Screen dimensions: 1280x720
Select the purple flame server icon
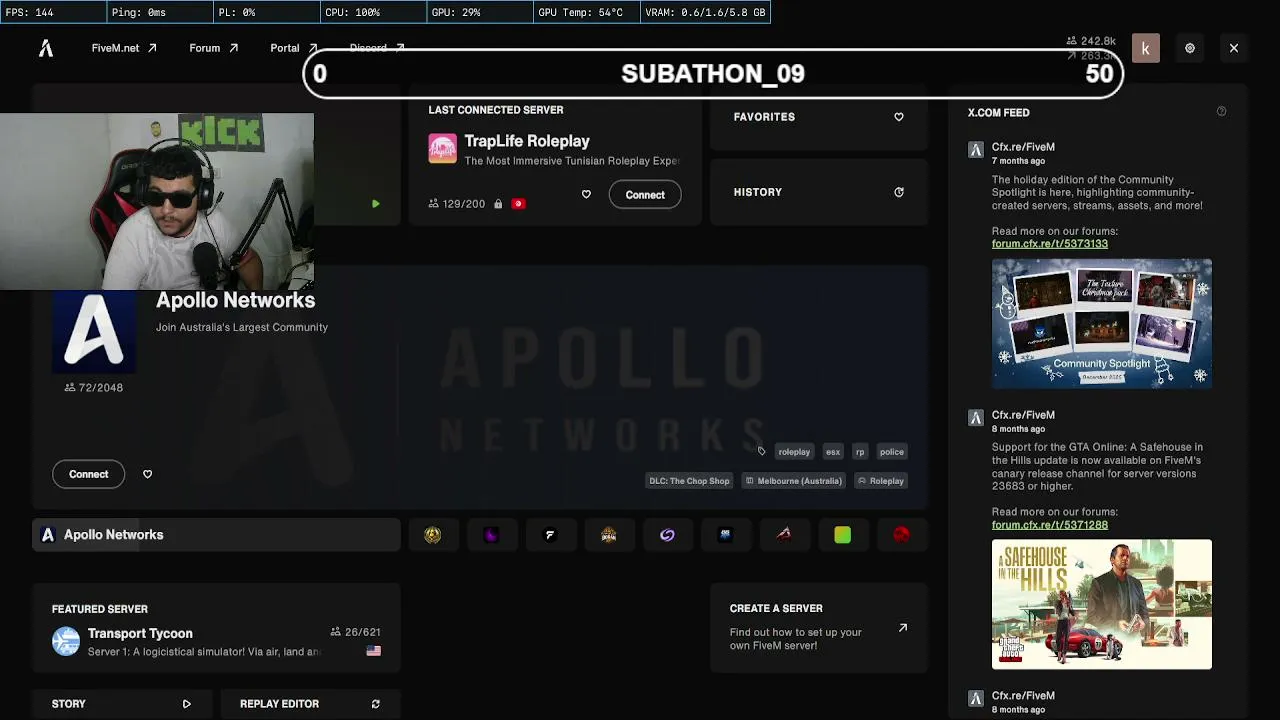(491, 535)
